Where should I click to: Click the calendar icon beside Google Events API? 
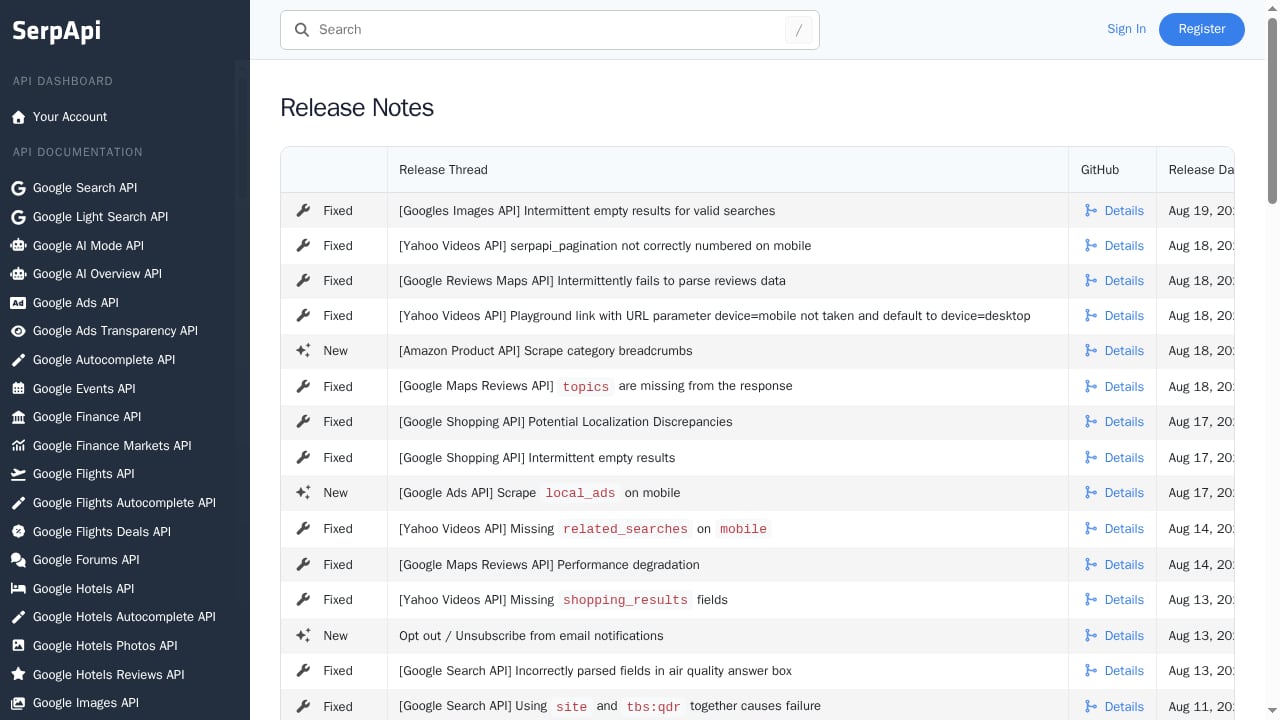(18, 389)
